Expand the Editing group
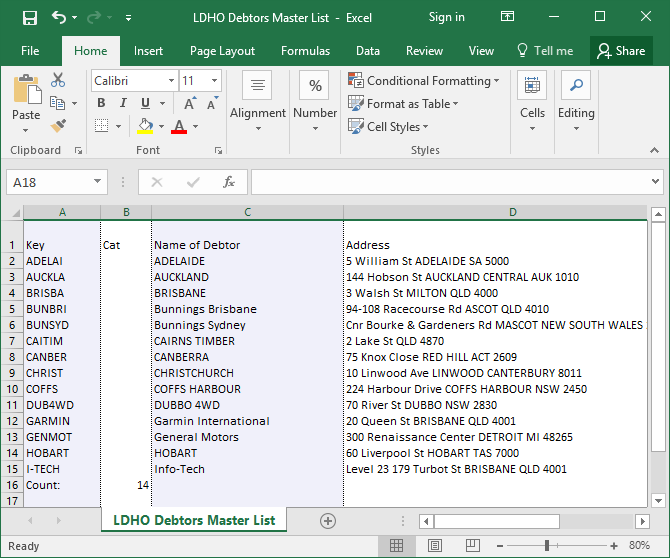670x558 pixels. tap(576, 103)
